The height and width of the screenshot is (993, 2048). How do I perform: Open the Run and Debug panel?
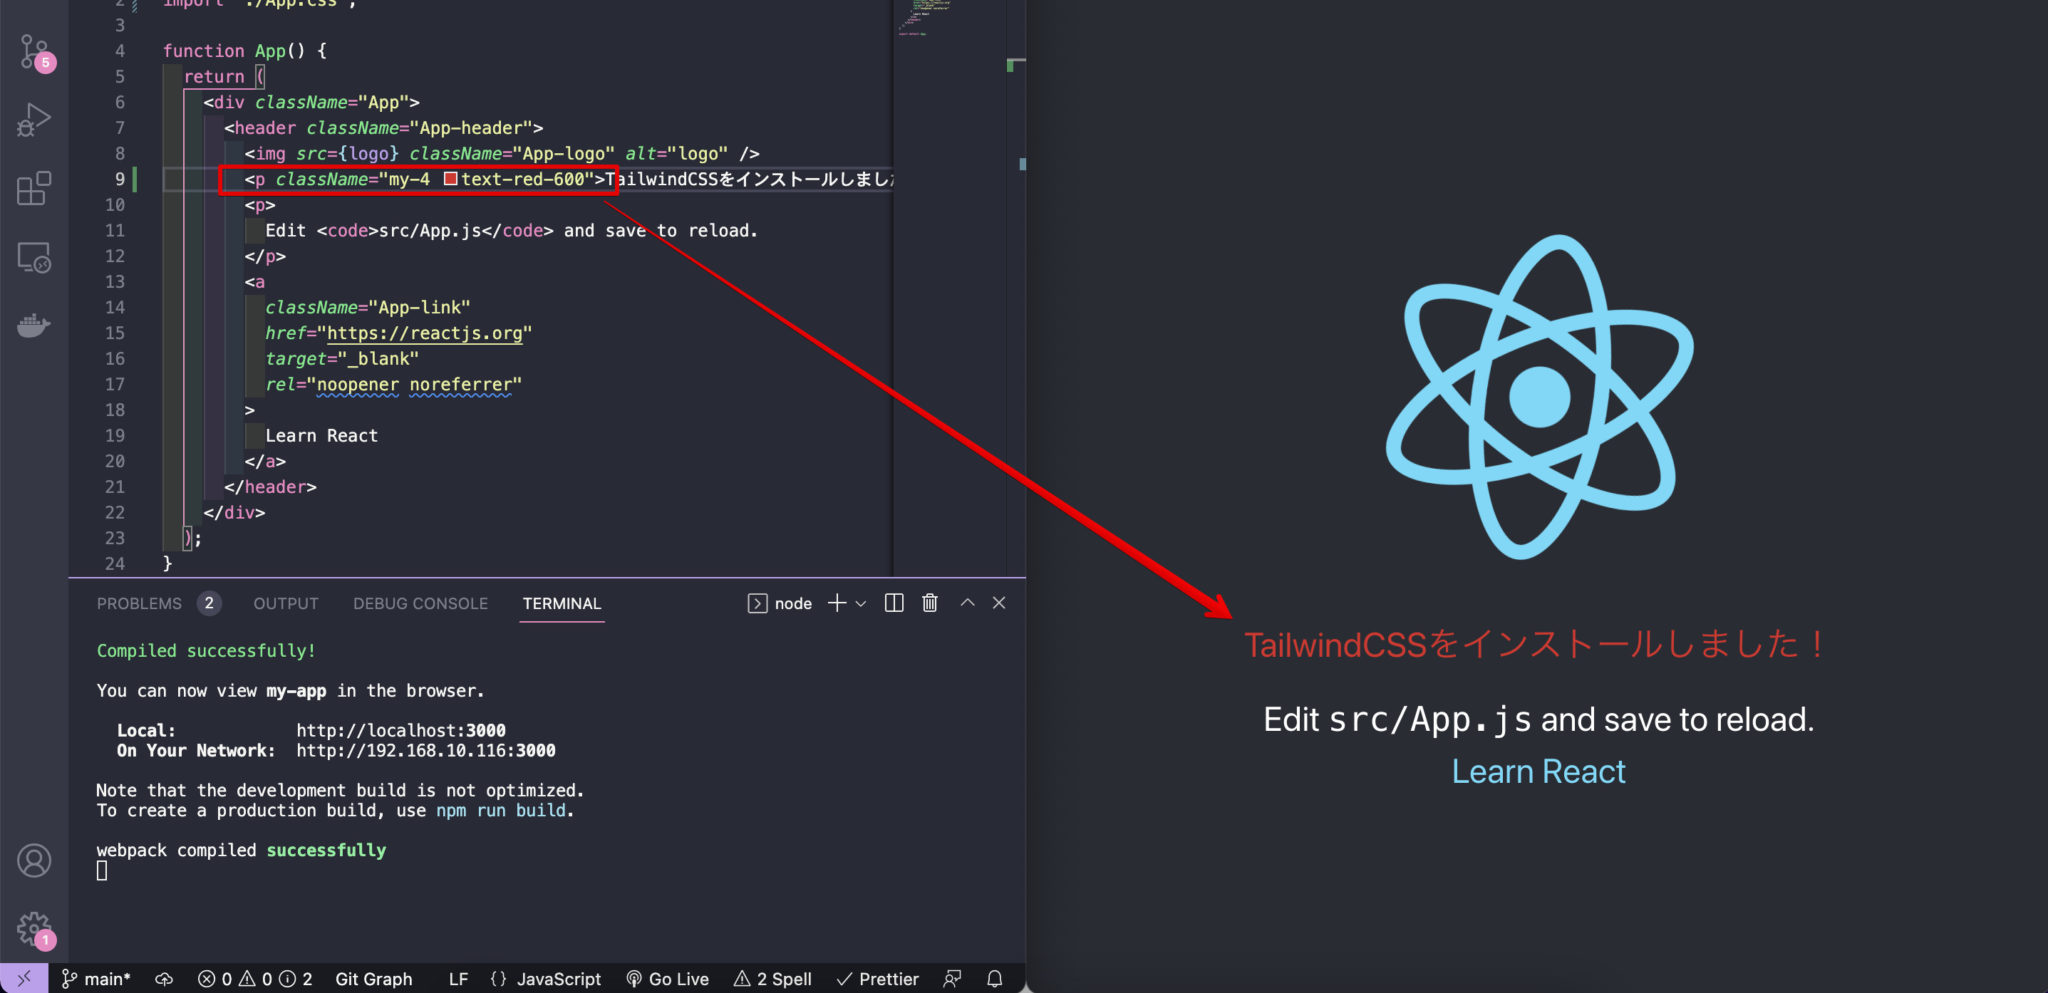[33, 119]
